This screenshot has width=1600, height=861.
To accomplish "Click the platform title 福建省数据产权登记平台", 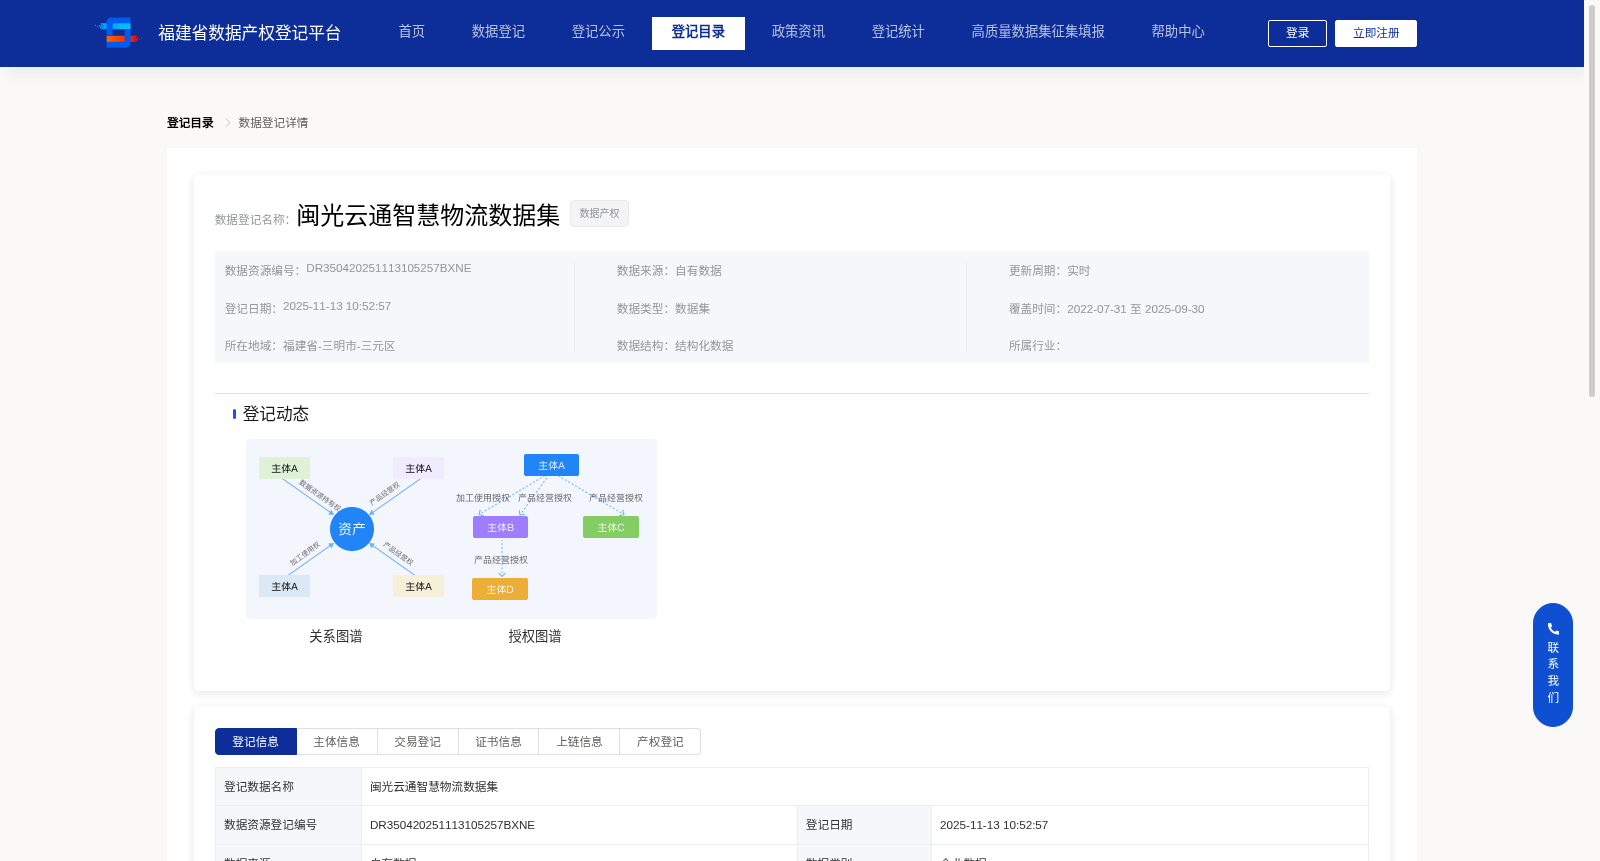I will 249,33.
